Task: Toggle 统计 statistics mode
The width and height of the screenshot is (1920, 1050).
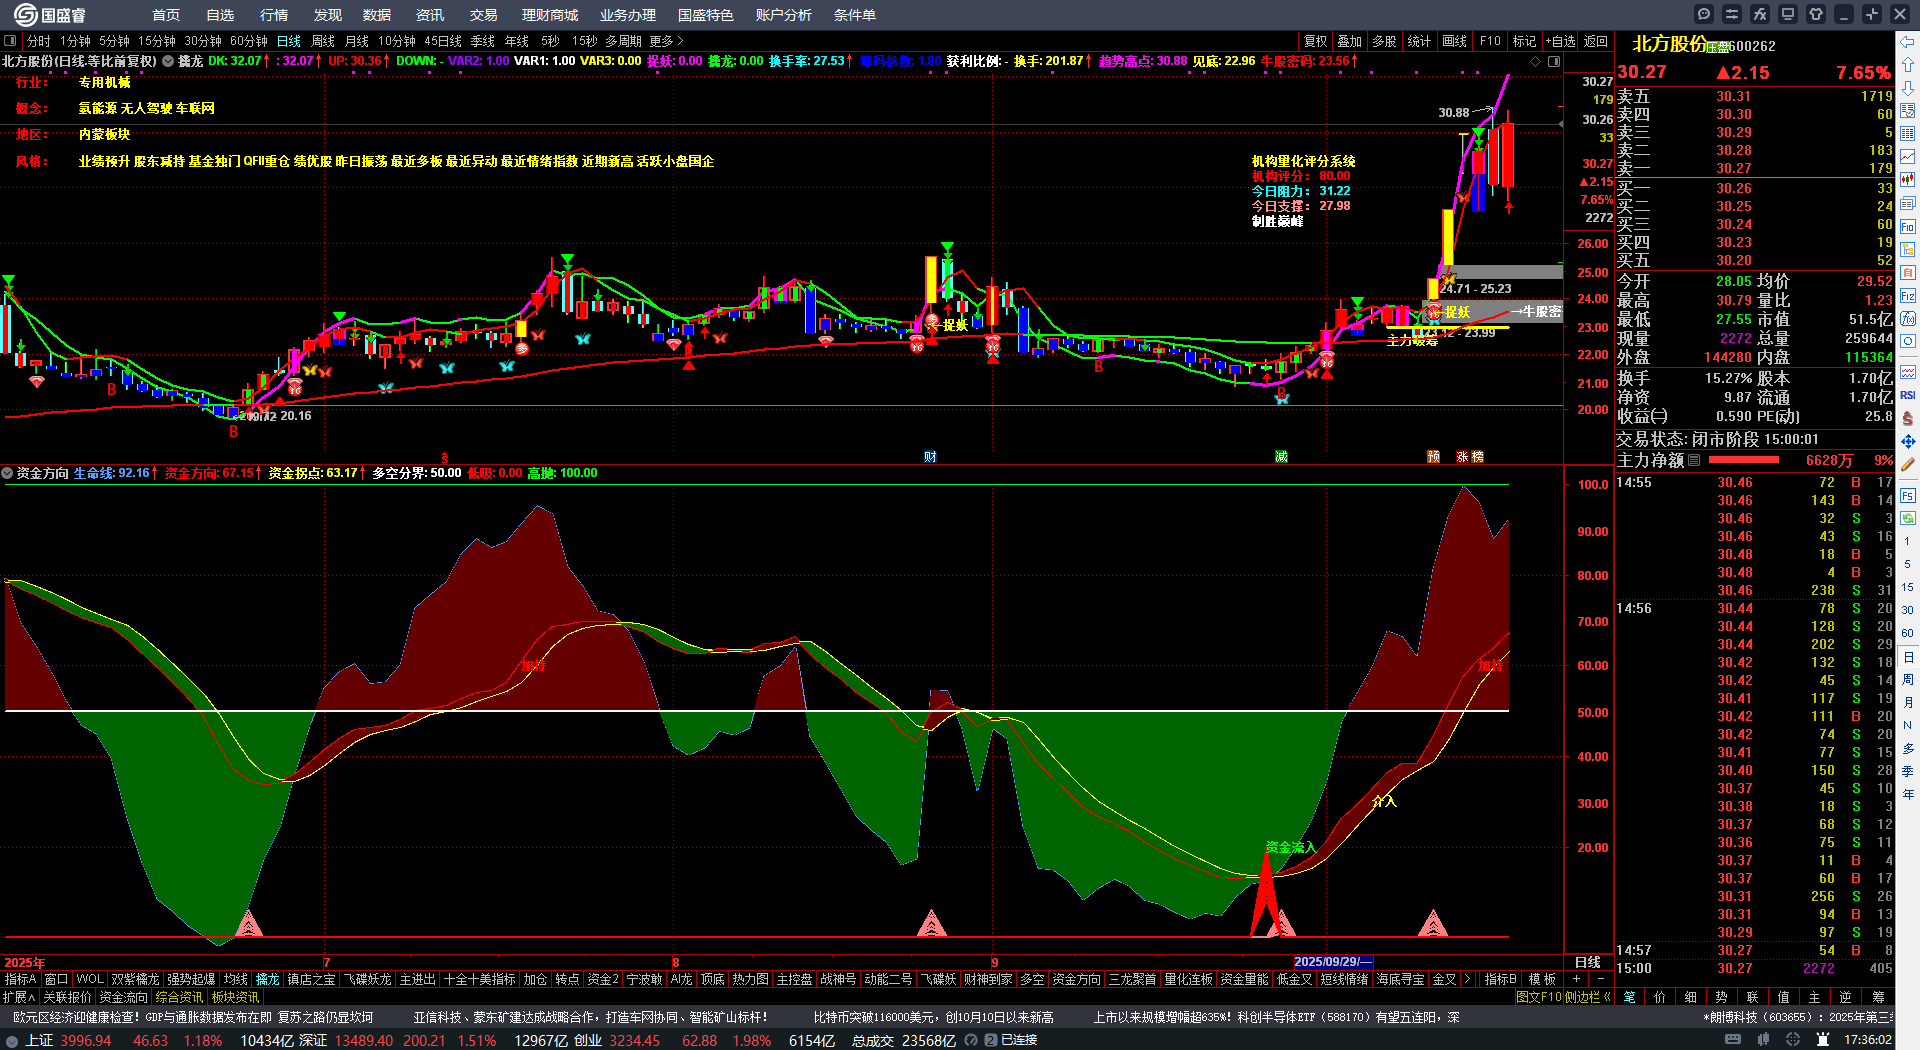Action: (x=1419, y=41)
